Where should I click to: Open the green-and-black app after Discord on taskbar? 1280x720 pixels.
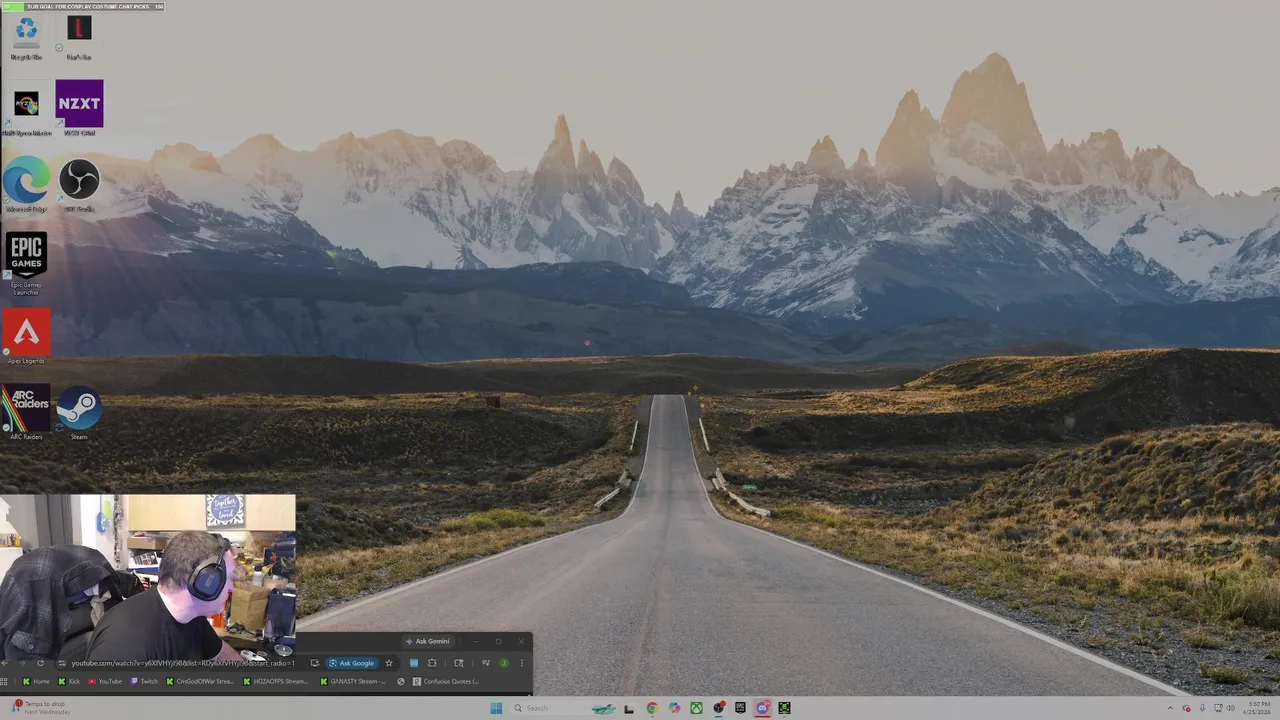tap(784, 708)
